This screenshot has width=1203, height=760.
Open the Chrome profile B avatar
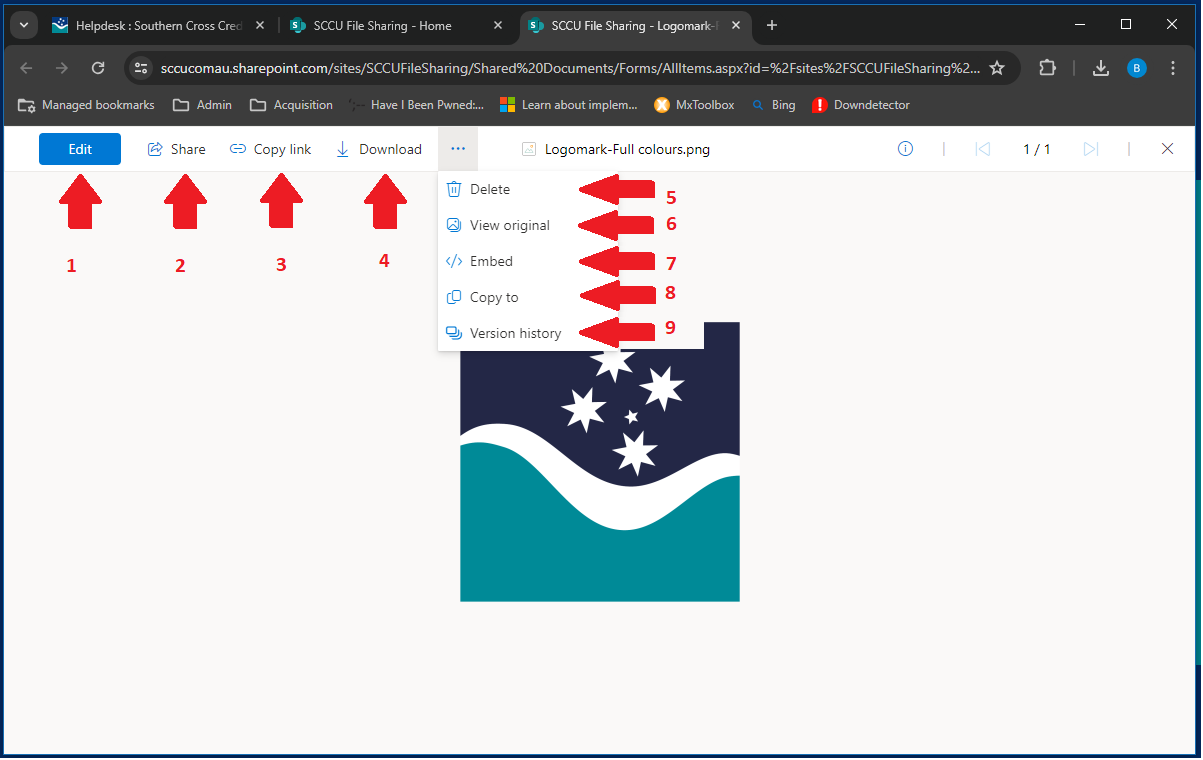[1137, 68]
